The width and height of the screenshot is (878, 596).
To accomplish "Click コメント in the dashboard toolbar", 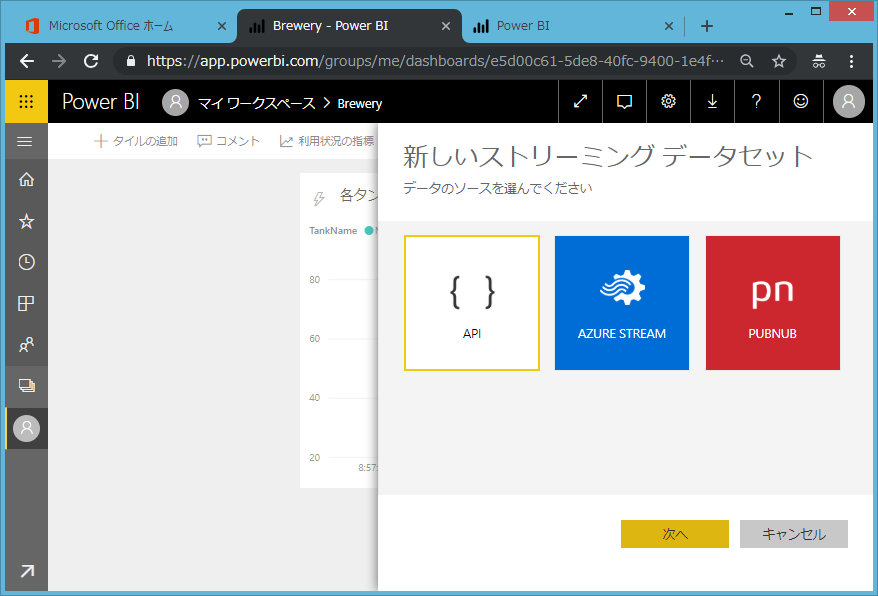I will (228, 141).
